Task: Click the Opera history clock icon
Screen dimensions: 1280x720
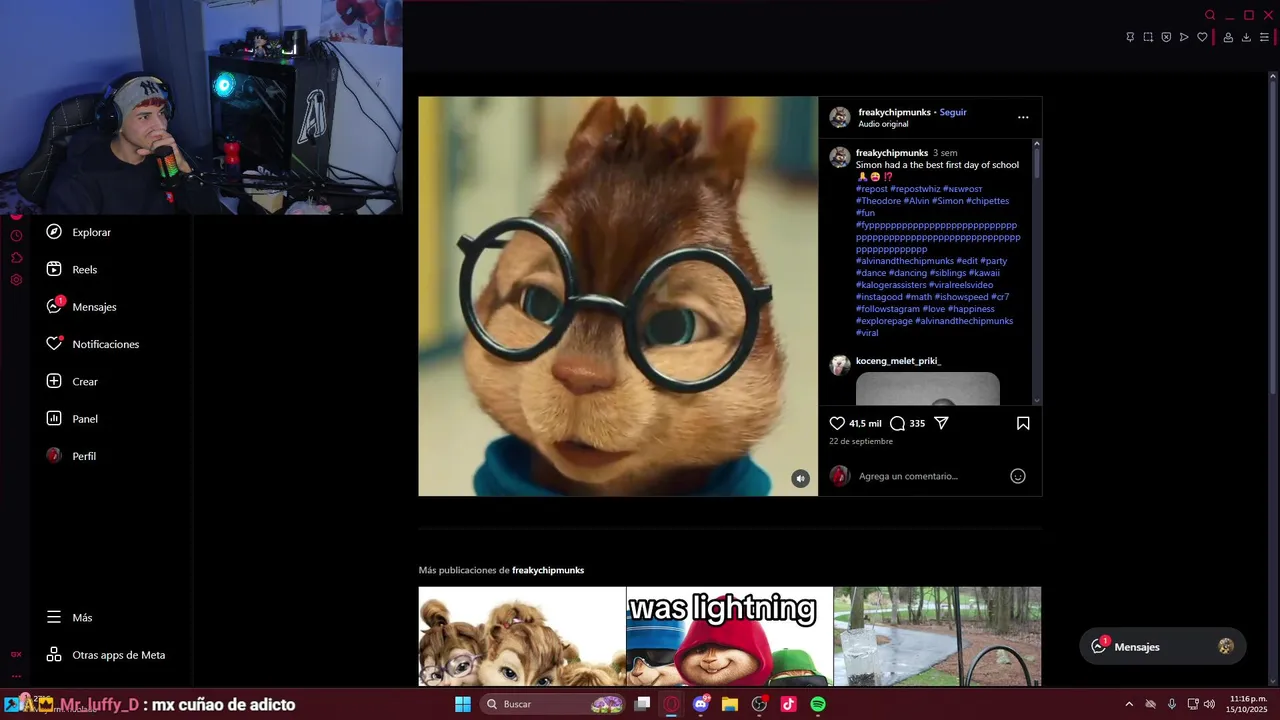Action: 16,236
